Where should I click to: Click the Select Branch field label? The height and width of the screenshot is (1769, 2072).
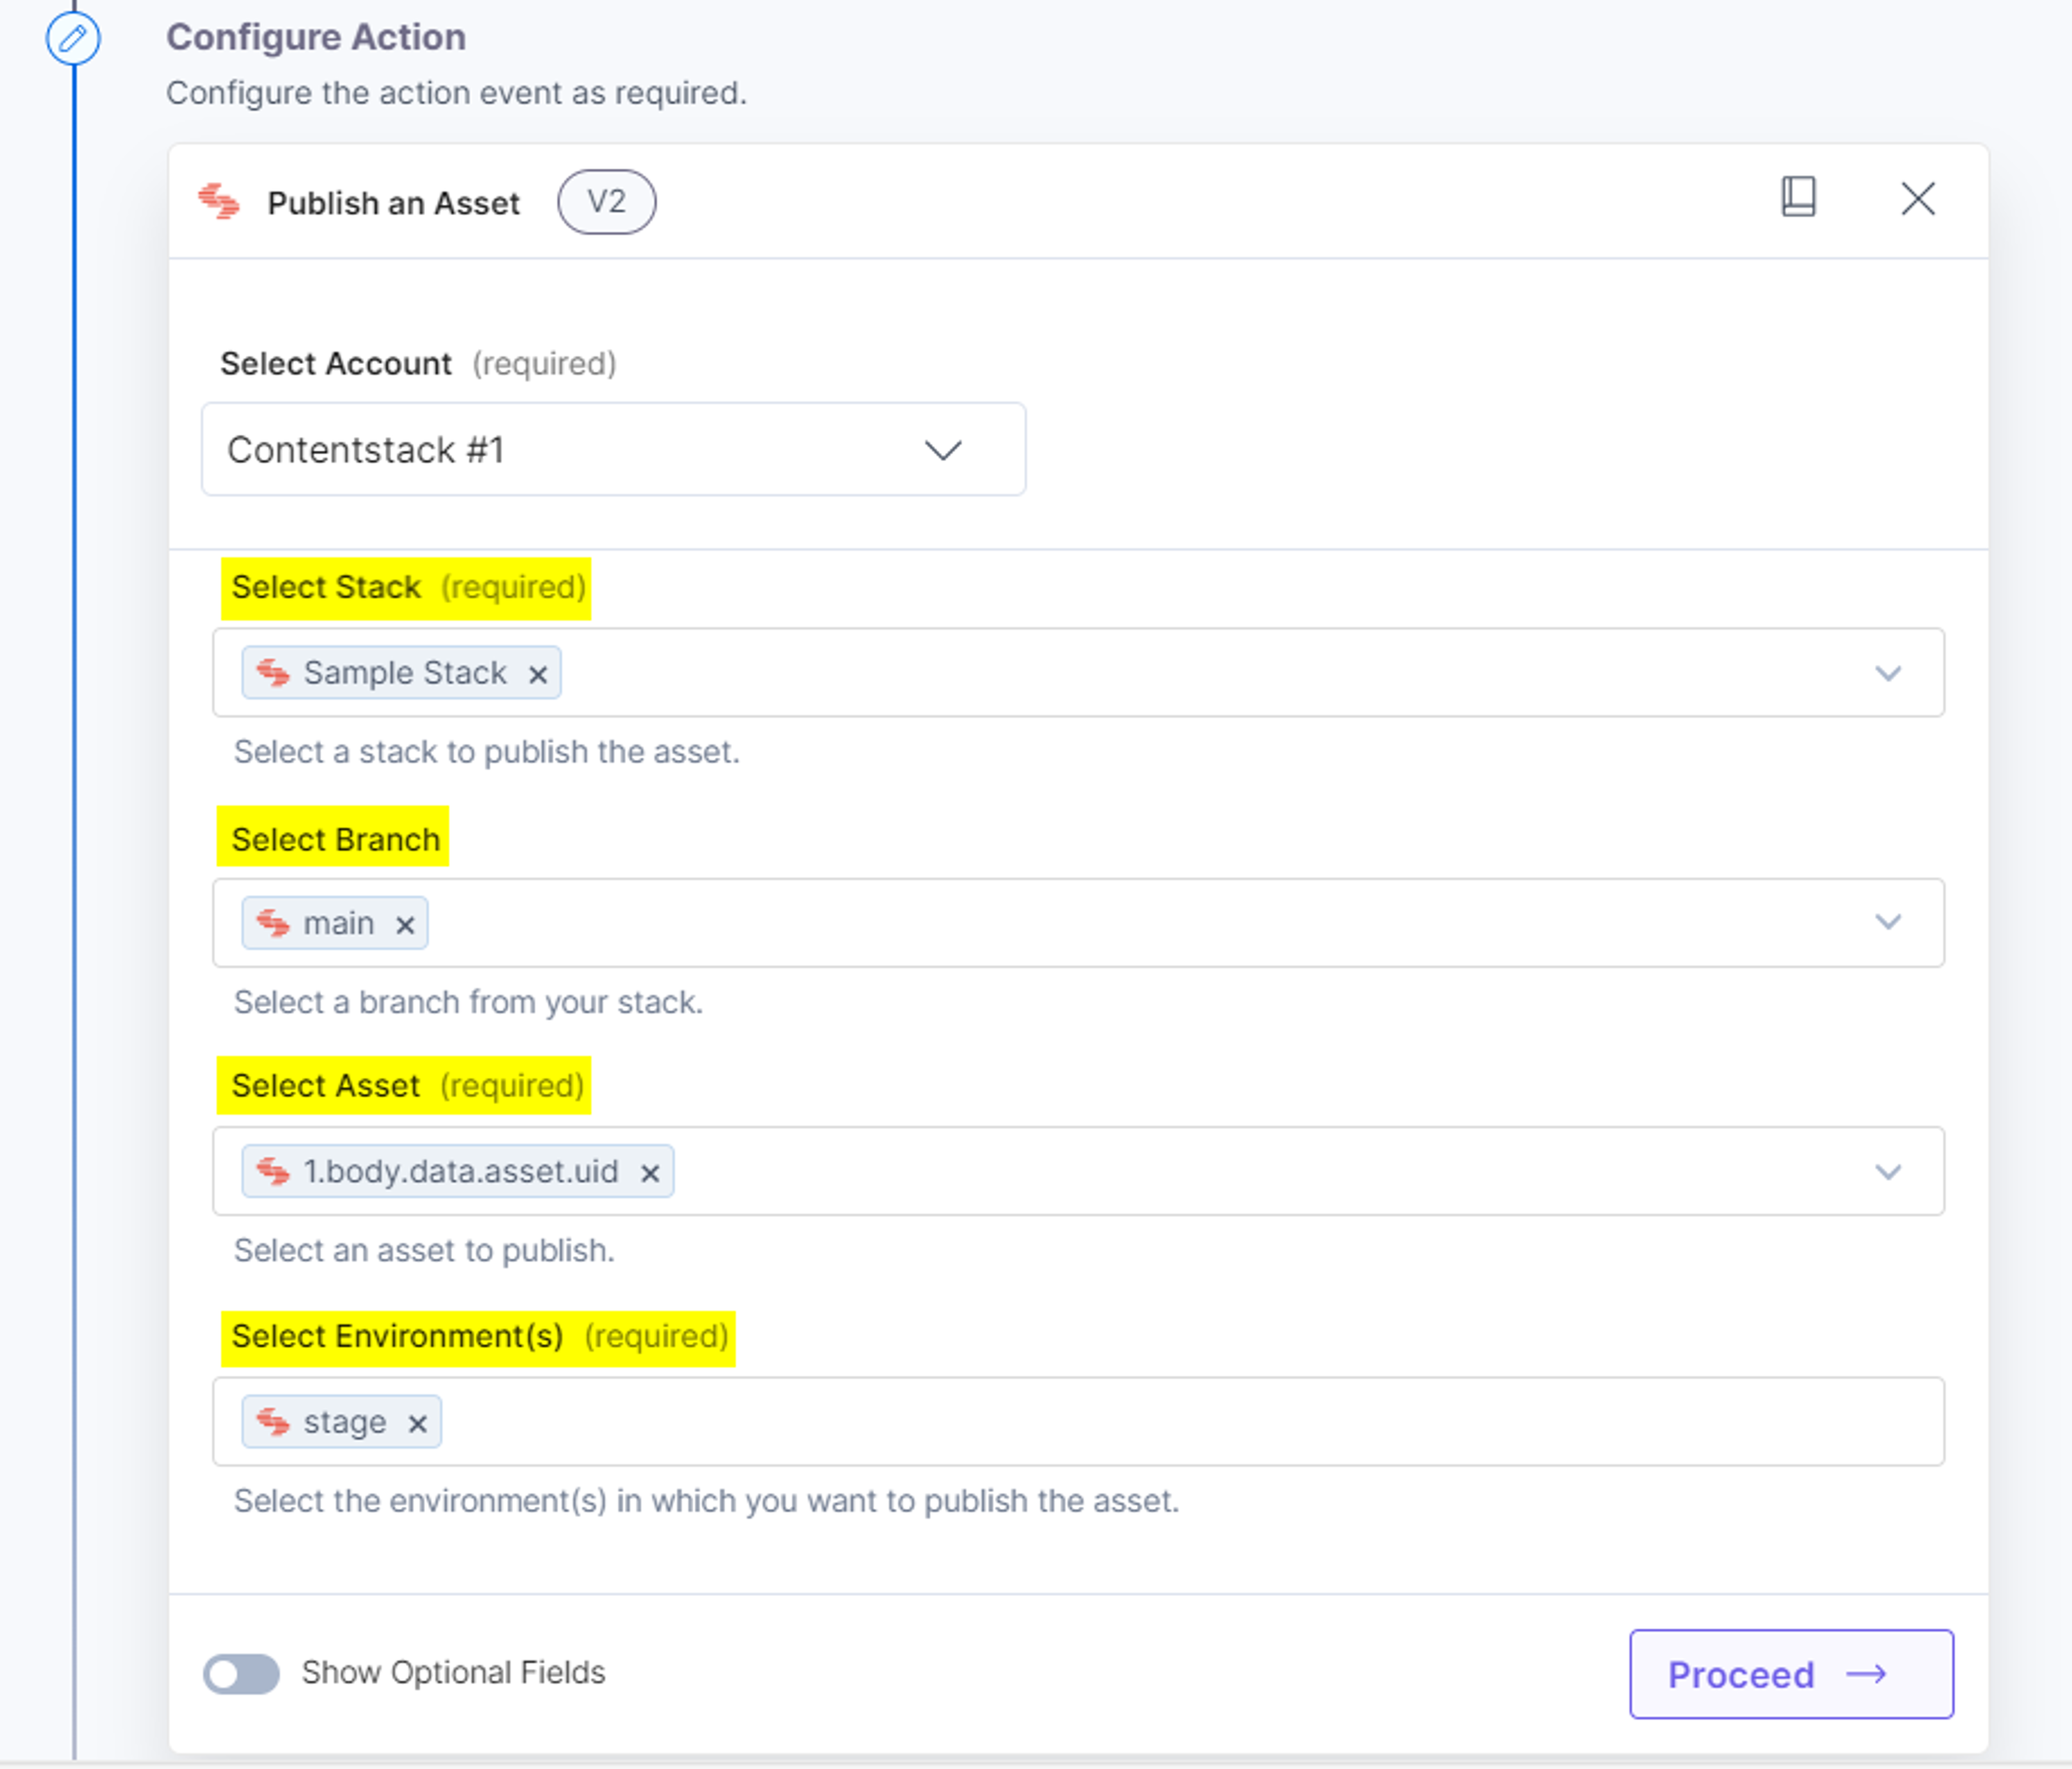tap(336, 839)
